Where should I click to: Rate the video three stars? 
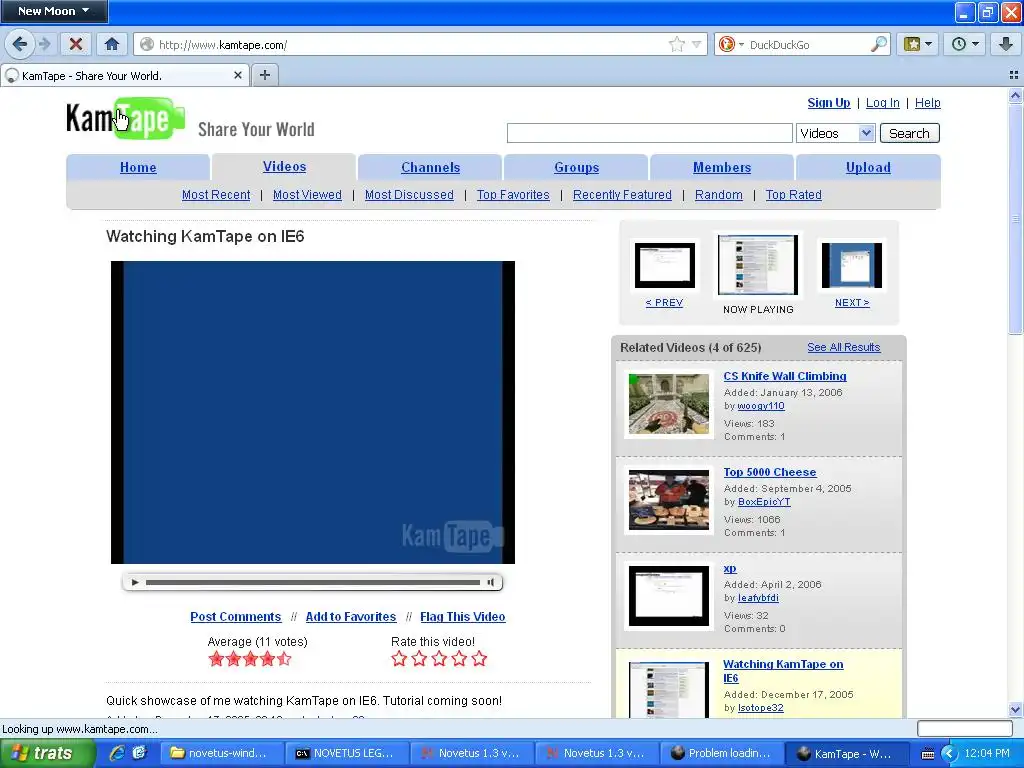point(439,658)
